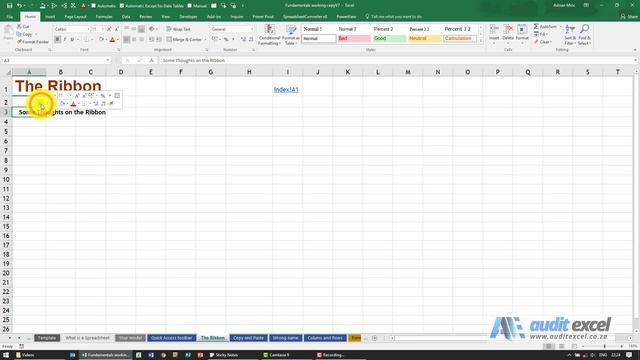Click the Windows Start button
Viewport: 640px width, 360px height.
pyautogui.click(x=6, y=355)
